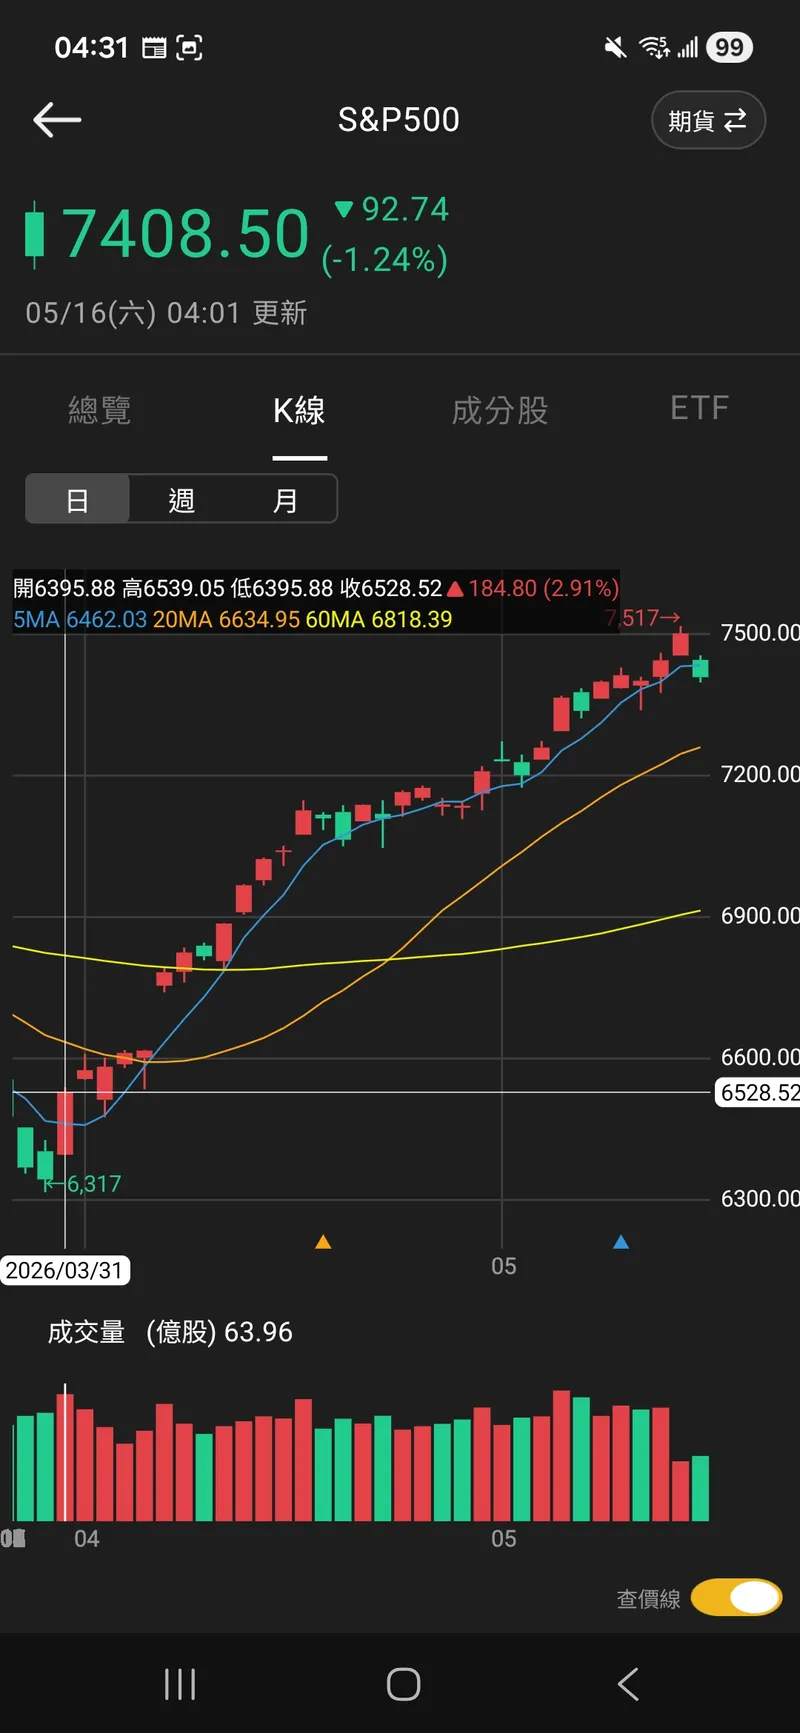The height and width of the screenshot is (1733, 800).
Task: Tap the 6528.52 crosshair price label
Action: (758, 1092)
